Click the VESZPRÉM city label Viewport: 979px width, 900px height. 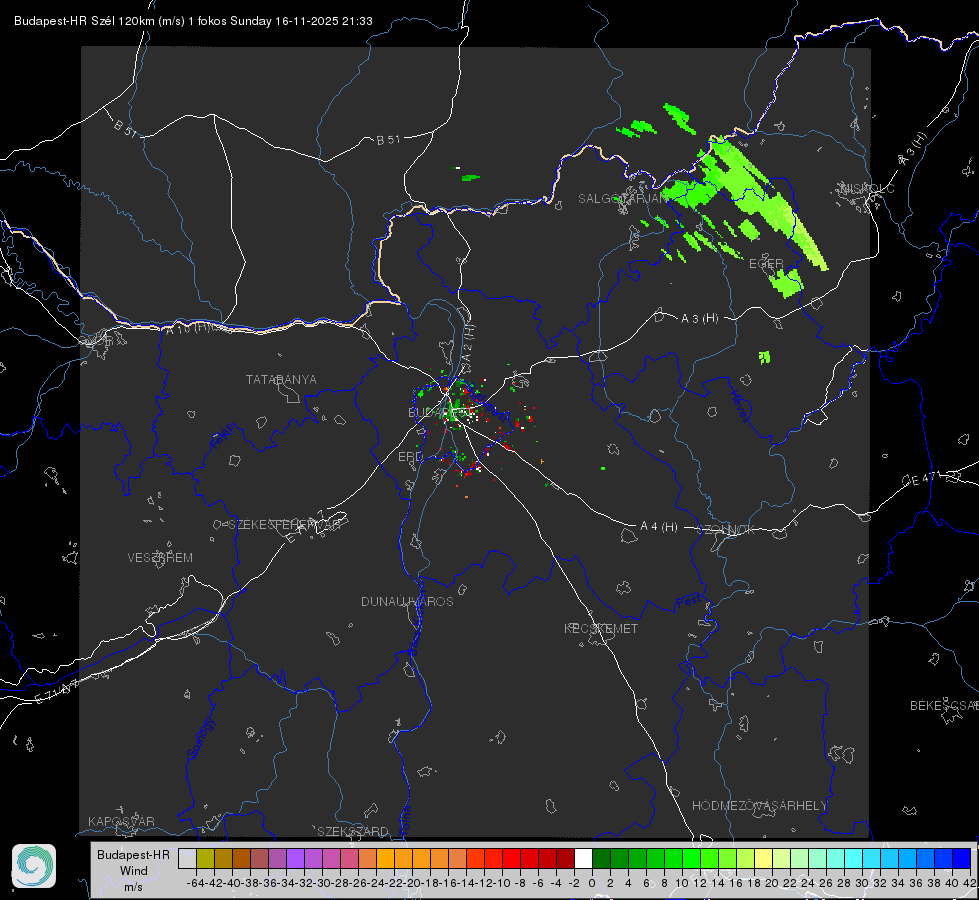pos(160,558)
